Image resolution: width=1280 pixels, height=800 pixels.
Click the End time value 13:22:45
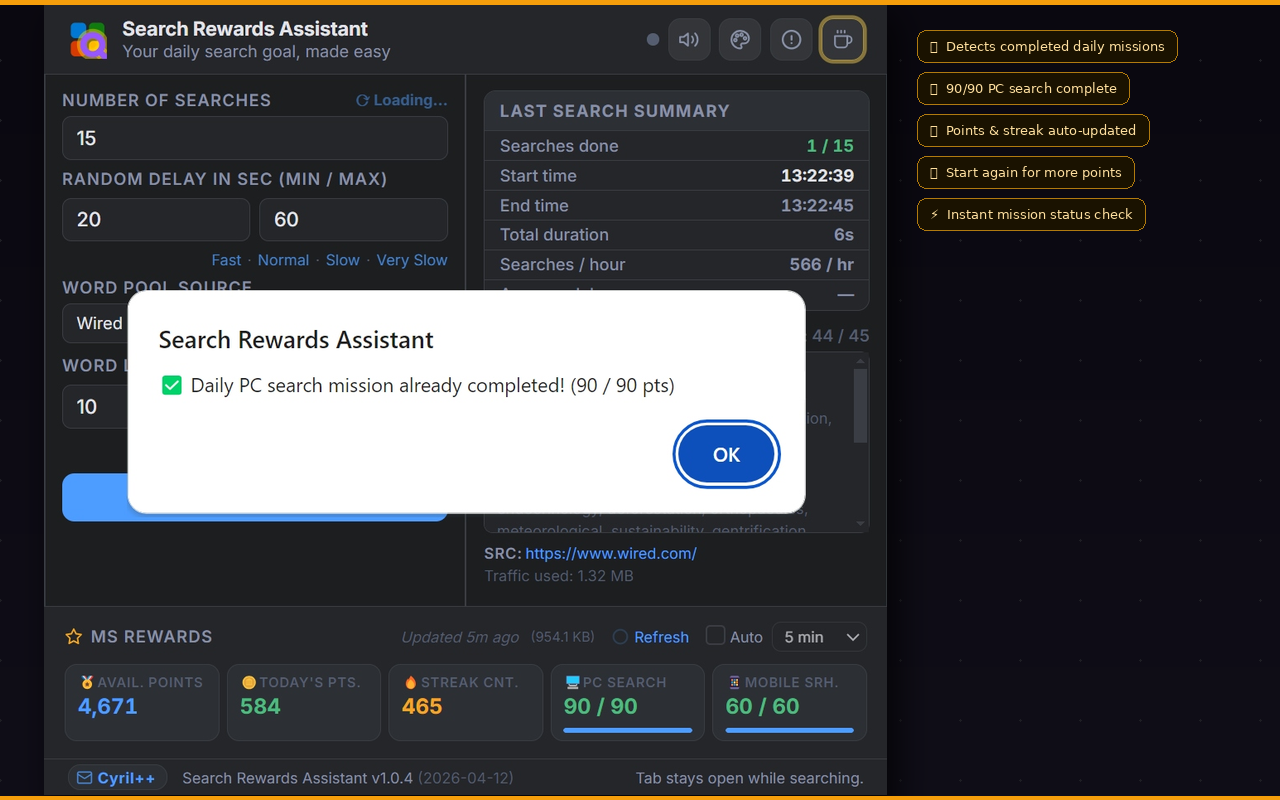tap(817, 206)
